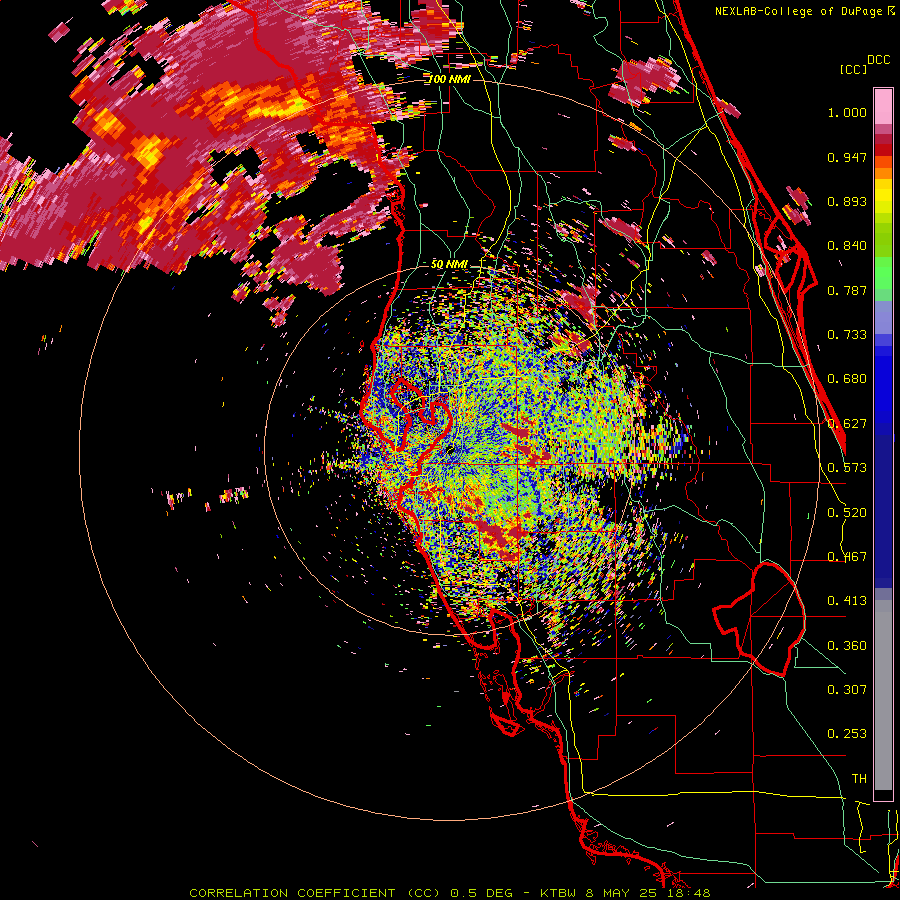Image resolution: width=900 pixels, height=900 pixels.
Task: Click the [CC] units label
Action: pyautogui.click(x=853, y=69)
